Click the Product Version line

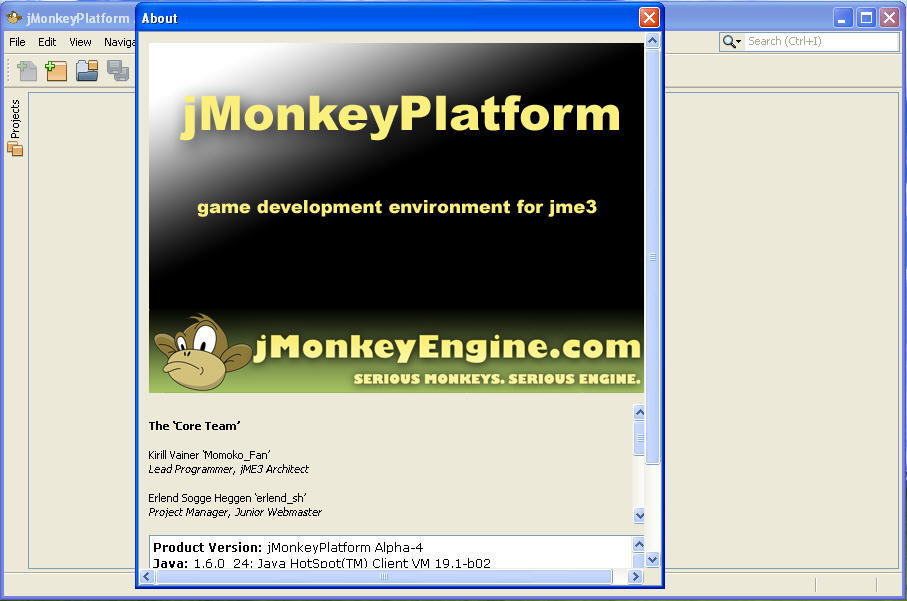pyautogui.click(x=288, y=547)
